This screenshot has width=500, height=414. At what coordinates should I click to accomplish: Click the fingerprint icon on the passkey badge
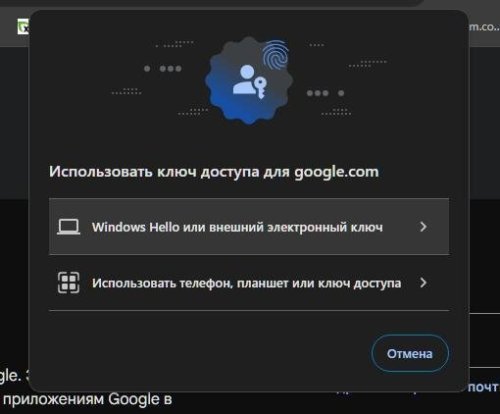[275, 54]
